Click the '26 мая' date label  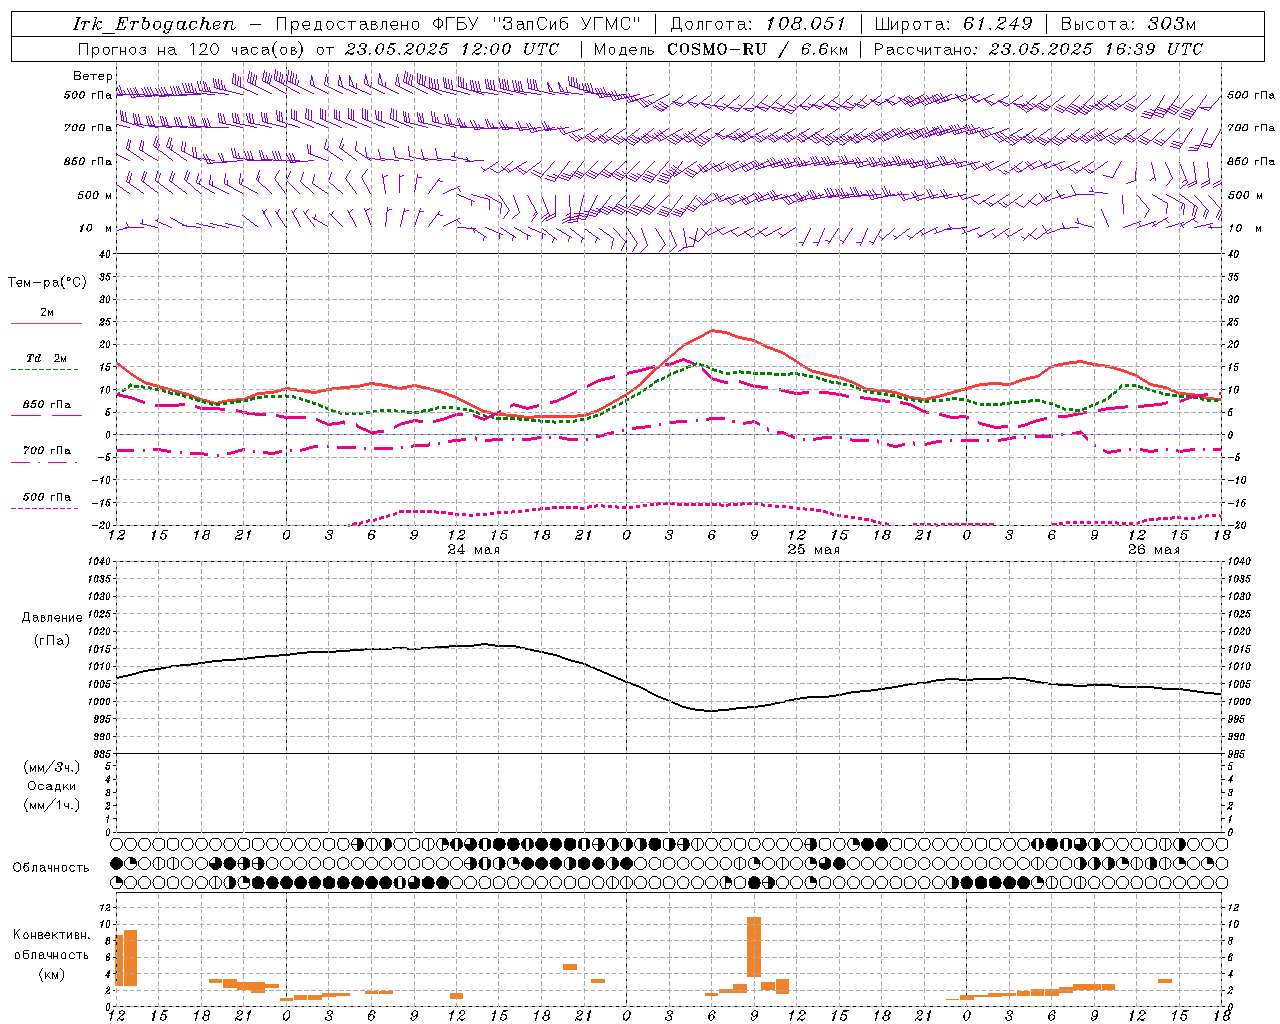pos(1153,550)
